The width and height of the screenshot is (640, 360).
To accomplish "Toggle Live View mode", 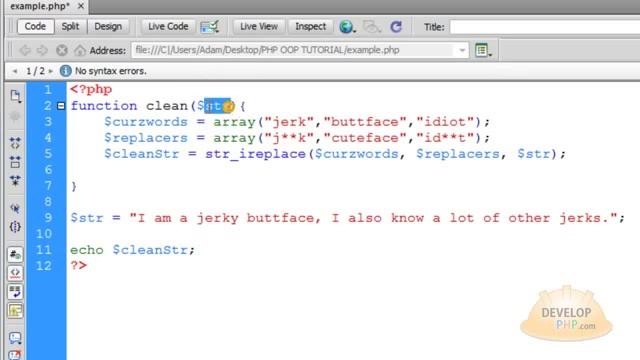I will [x=259, y=27].
